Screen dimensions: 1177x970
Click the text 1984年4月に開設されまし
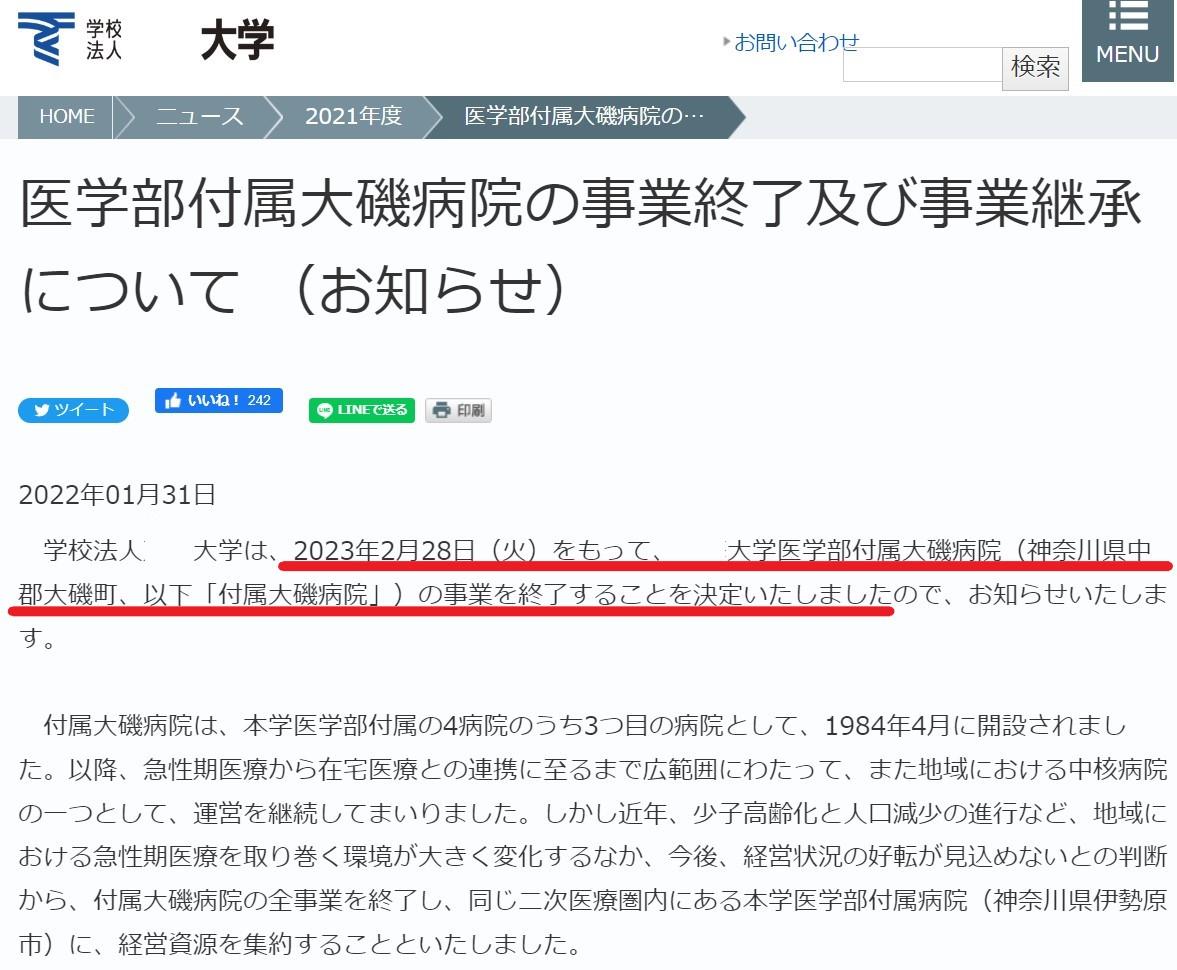pyautogui.click(x=976, y=725)
